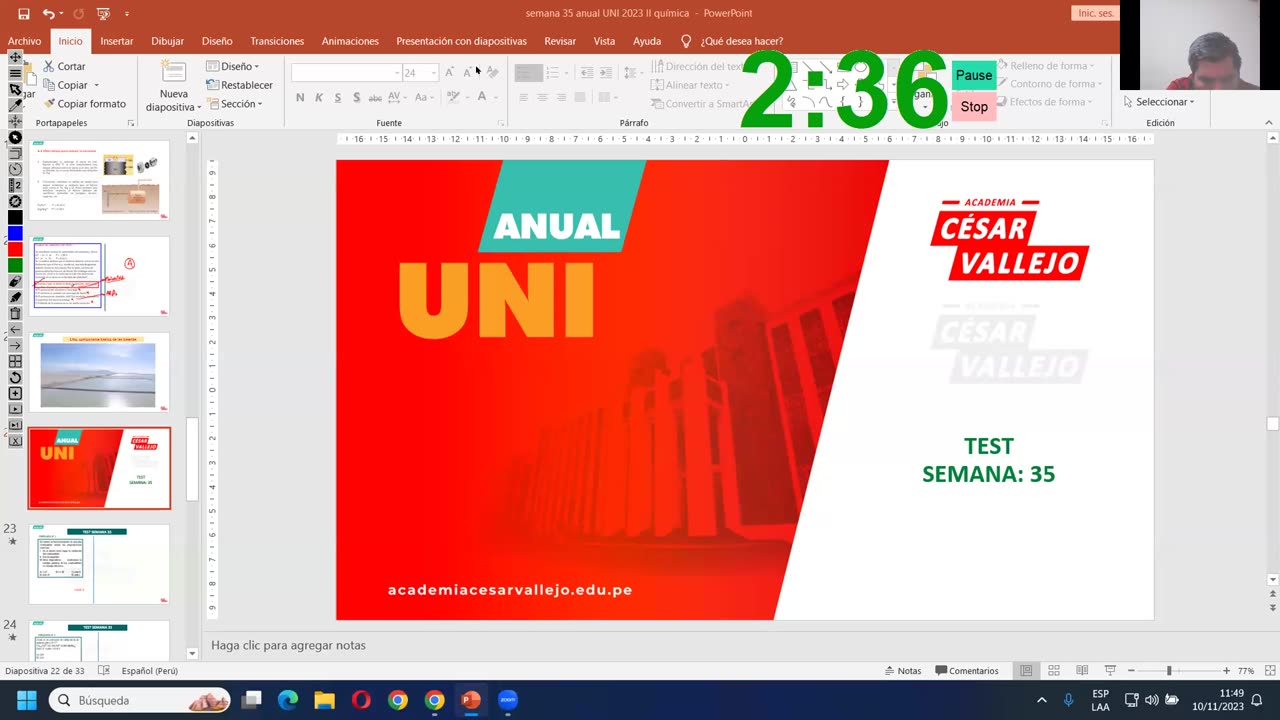Viewport: 1280px width, 720px height.
Task: Pick the blue color swatch in annotation bar
Action: 15,233
